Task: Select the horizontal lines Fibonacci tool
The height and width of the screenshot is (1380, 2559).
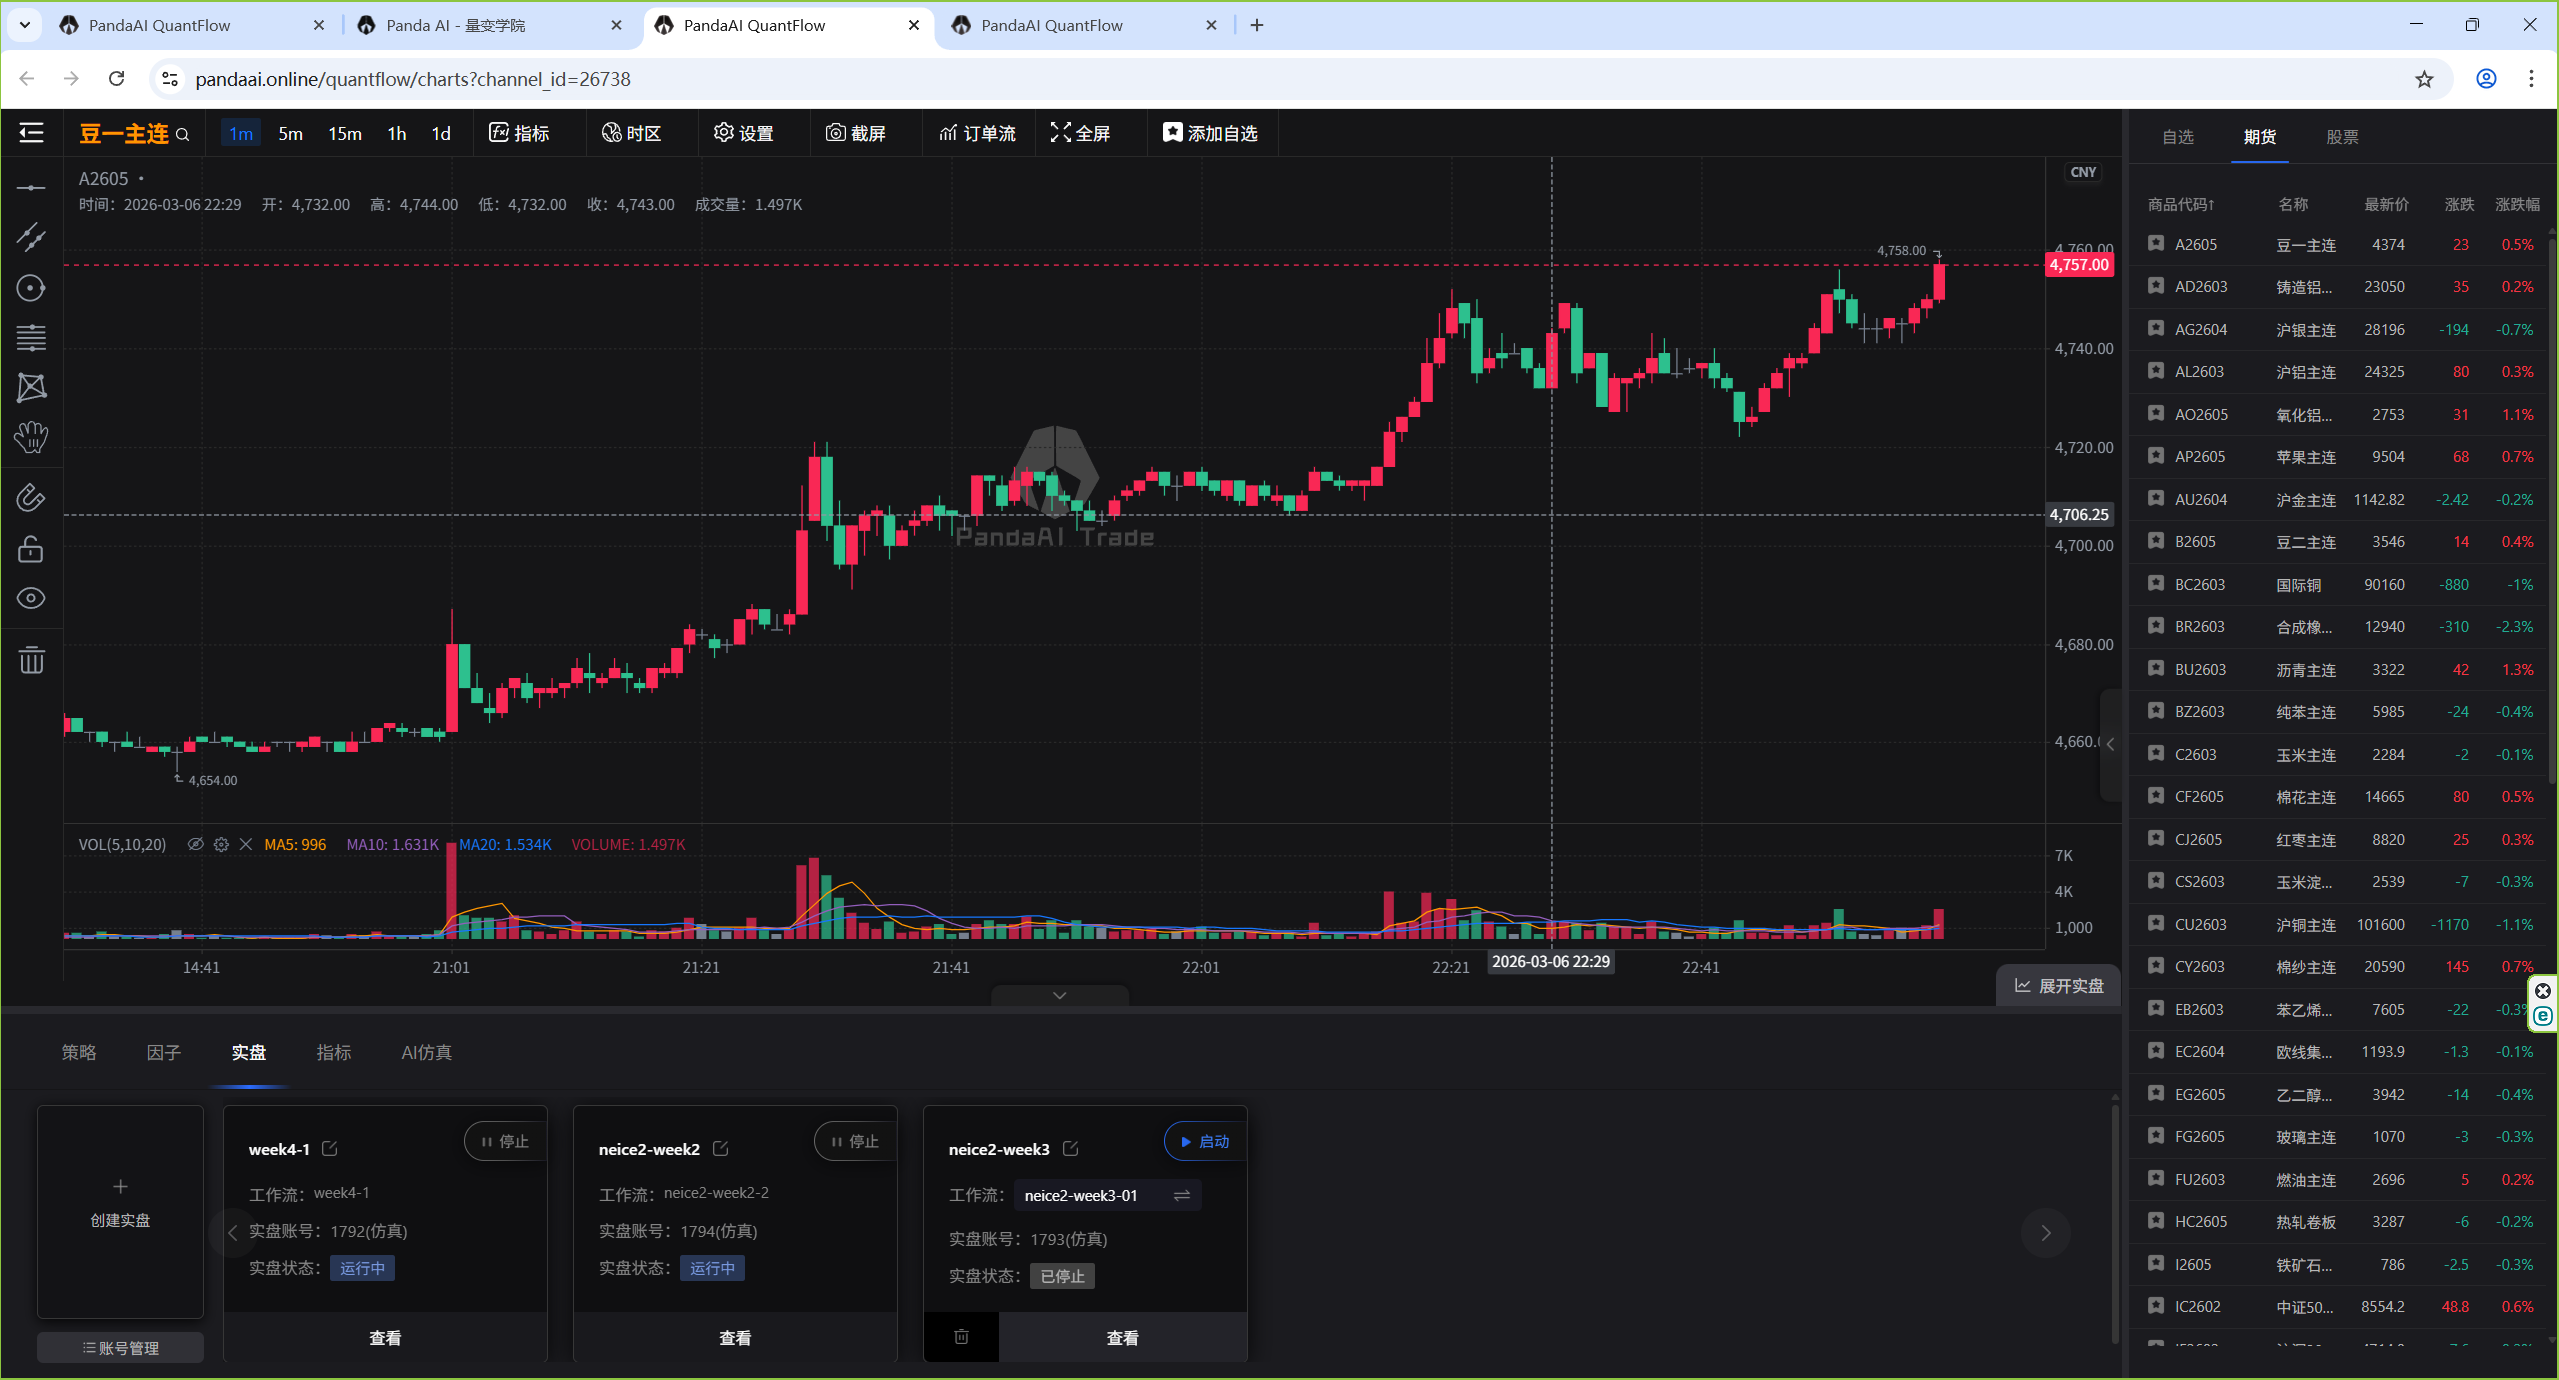Action: 31,338
